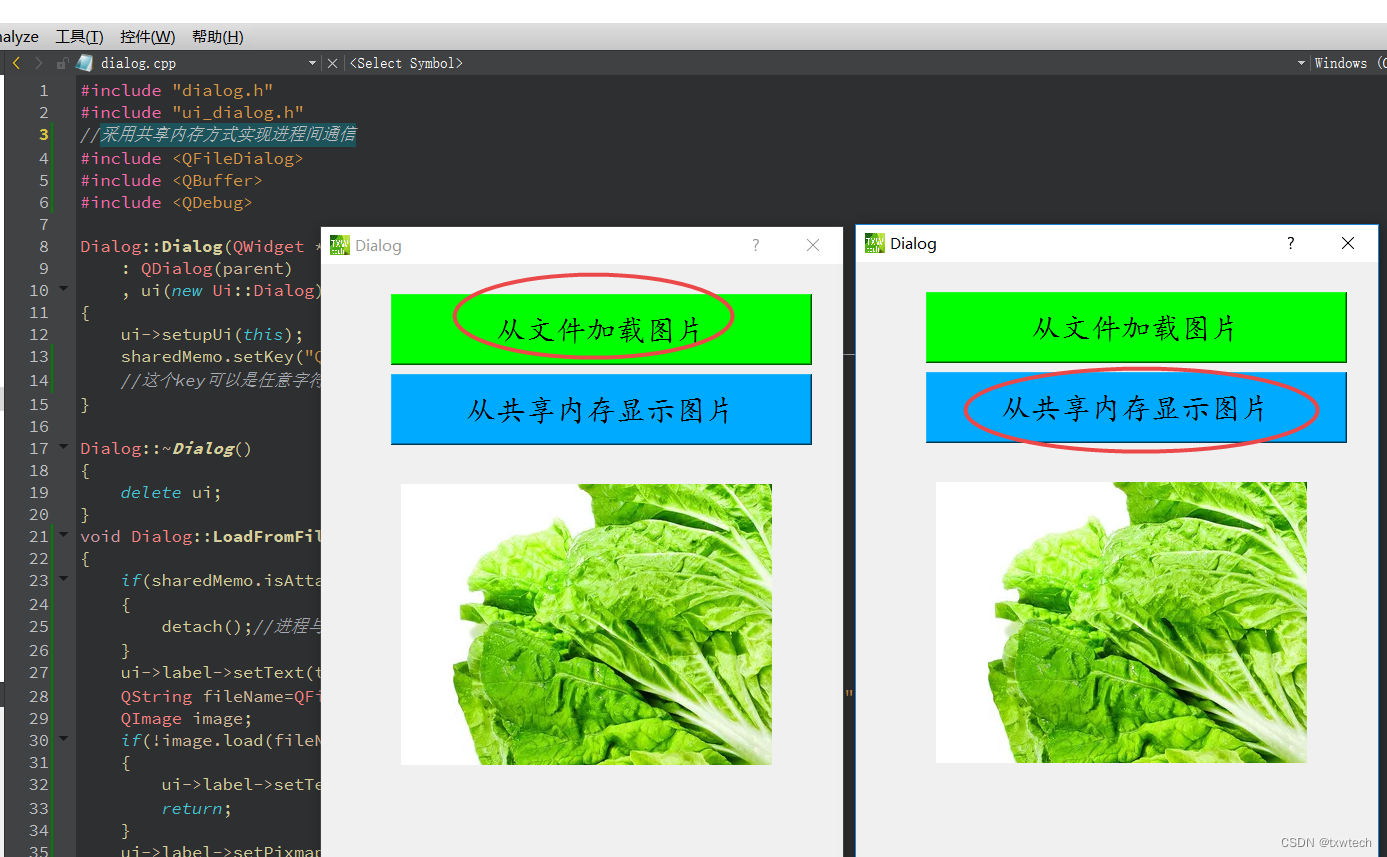Click <QBuffer> on line 5

coord(217,181)
